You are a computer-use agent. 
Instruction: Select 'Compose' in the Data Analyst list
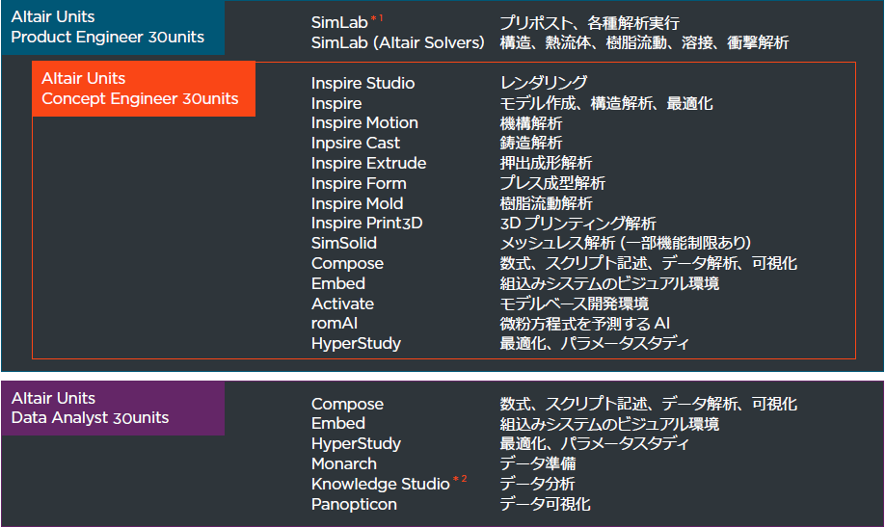tap(347, 404)
